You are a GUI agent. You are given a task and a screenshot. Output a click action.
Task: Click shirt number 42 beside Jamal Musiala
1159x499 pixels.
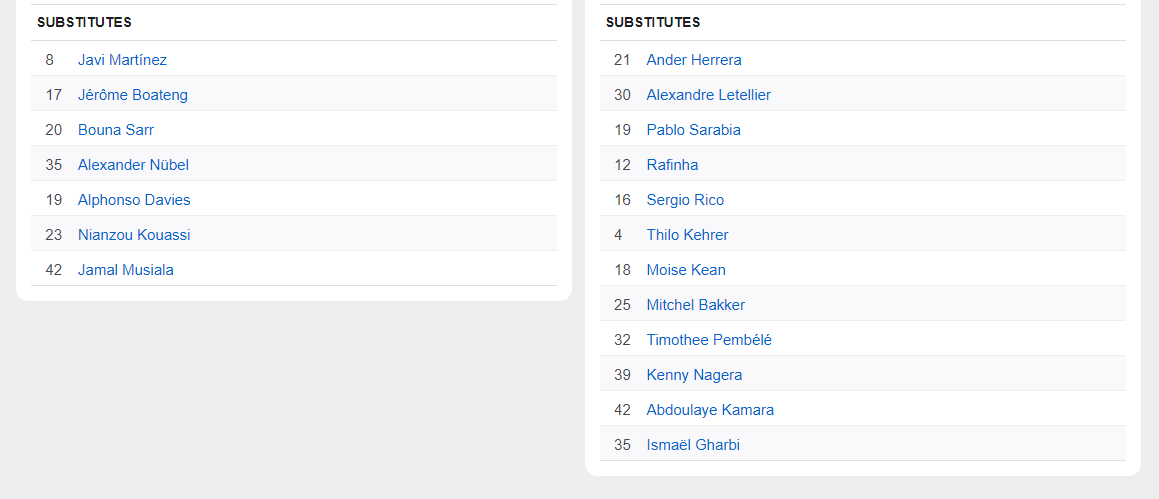tap(54, 270)
